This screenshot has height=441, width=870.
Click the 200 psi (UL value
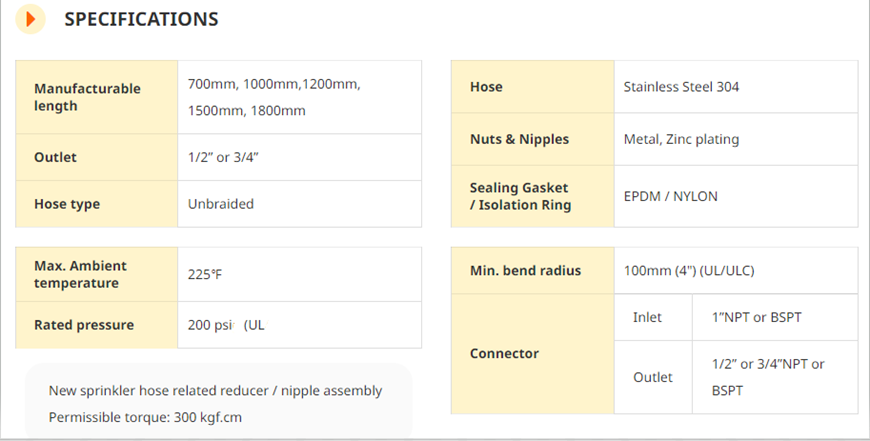tap(226, 325)
